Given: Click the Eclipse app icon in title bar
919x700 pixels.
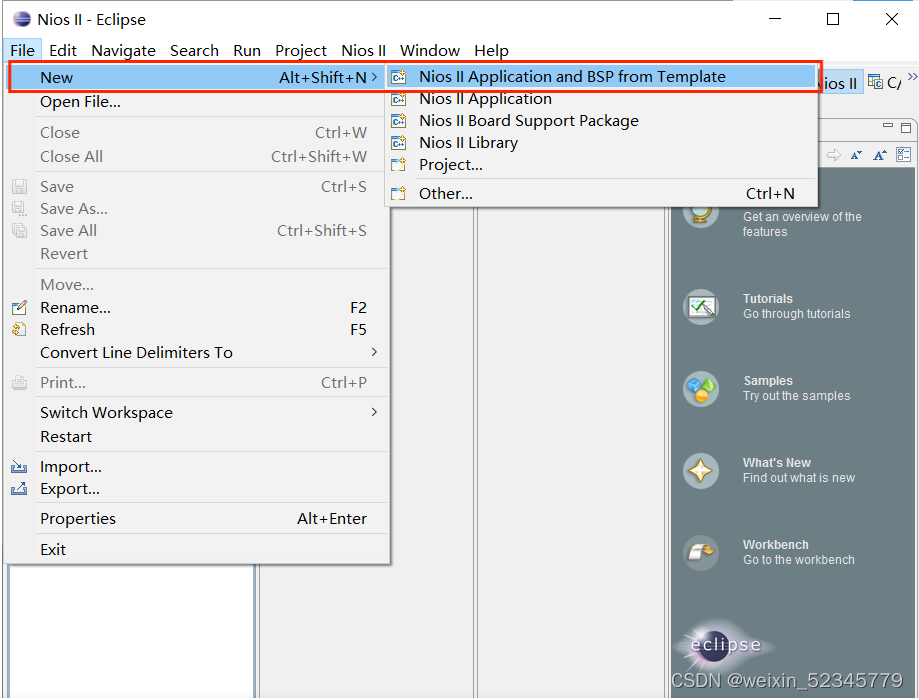Looking at the screenshot, I should point(22,19).
